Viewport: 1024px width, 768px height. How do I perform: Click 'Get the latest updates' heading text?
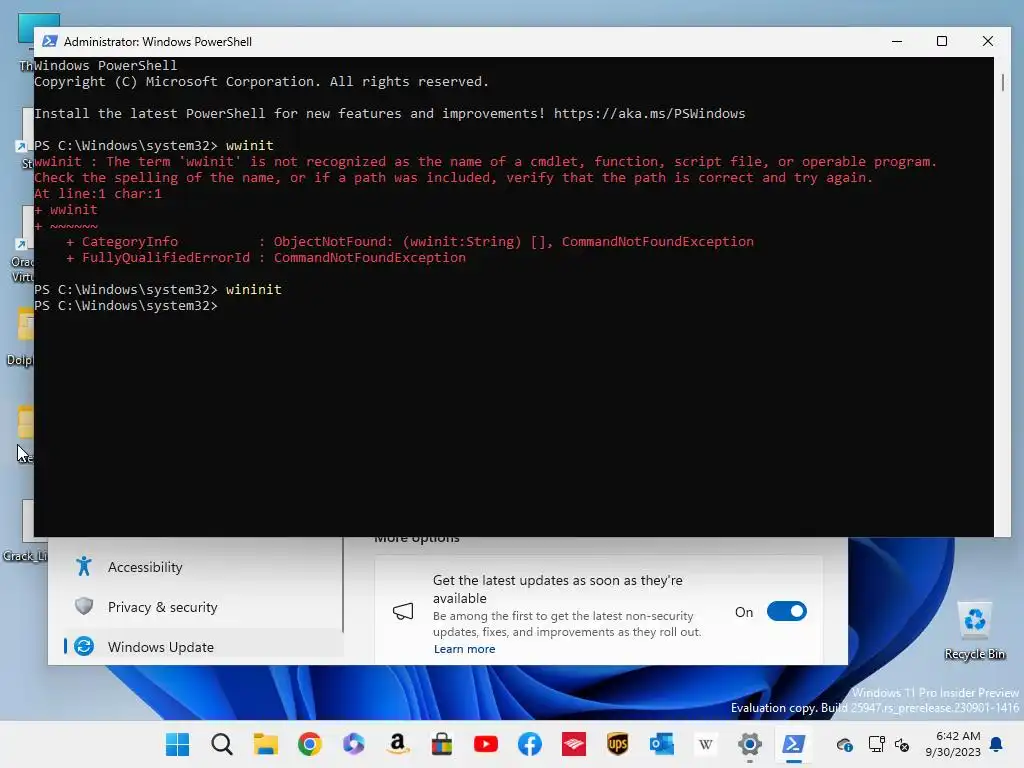click(x=558, y=589)
